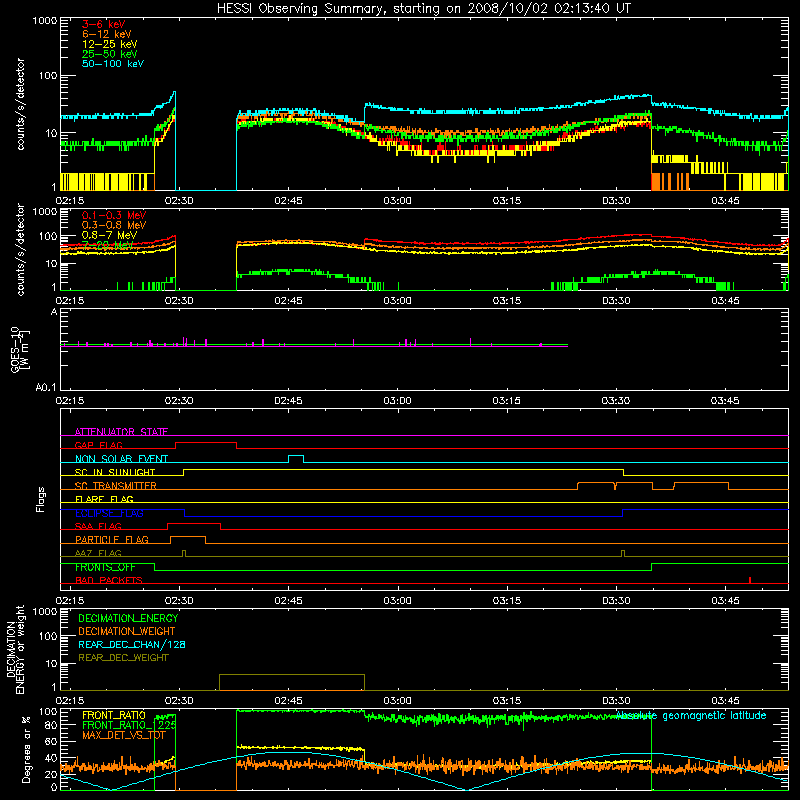Click the 7-20 MeV legend entry
Screen dimensions: 800x800
pos(107,245)
